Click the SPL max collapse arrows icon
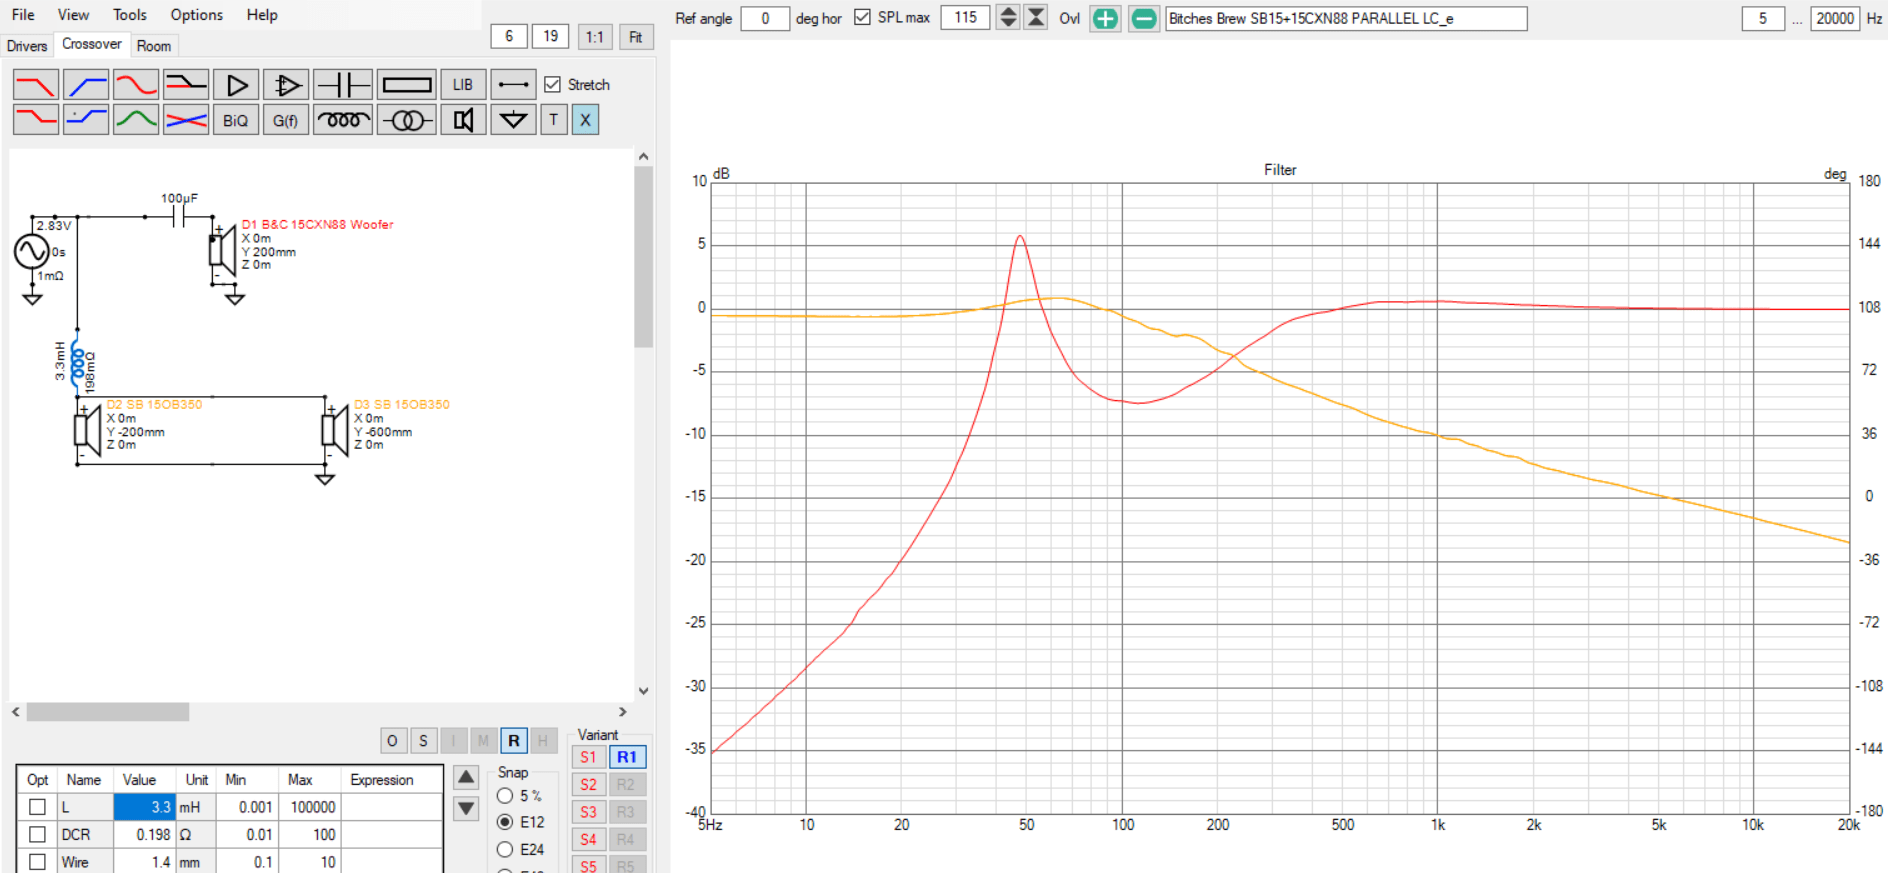The width and height of the screenshot is (1888, 873). tap(1037, 17)
